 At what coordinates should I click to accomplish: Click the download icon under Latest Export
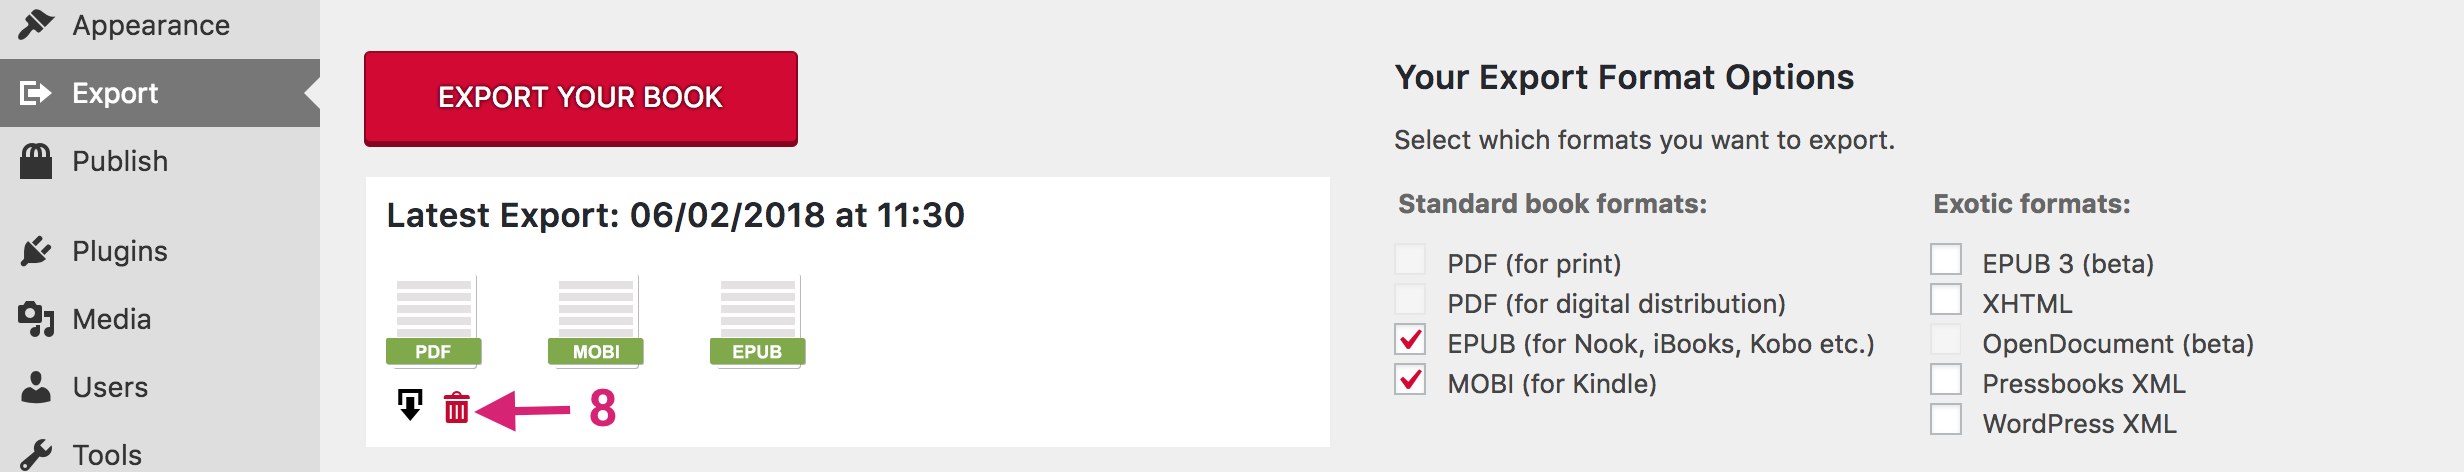(410, 405)
